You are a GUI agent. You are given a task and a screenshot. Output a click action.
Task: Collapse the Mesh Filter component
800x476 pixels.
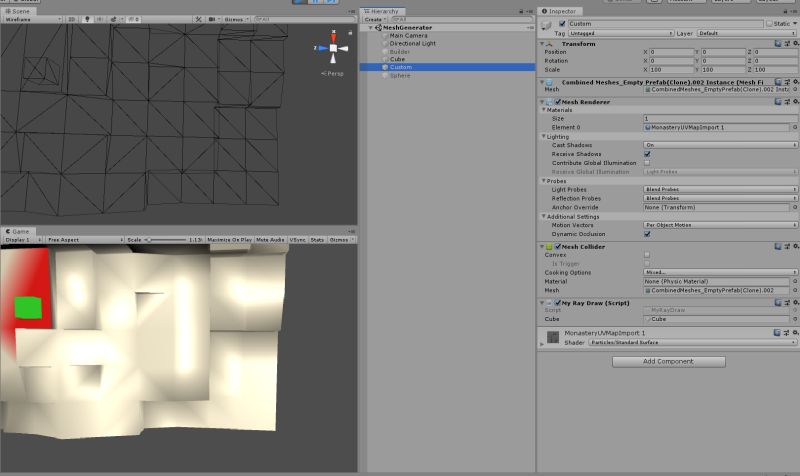click(x=542, y=82)
